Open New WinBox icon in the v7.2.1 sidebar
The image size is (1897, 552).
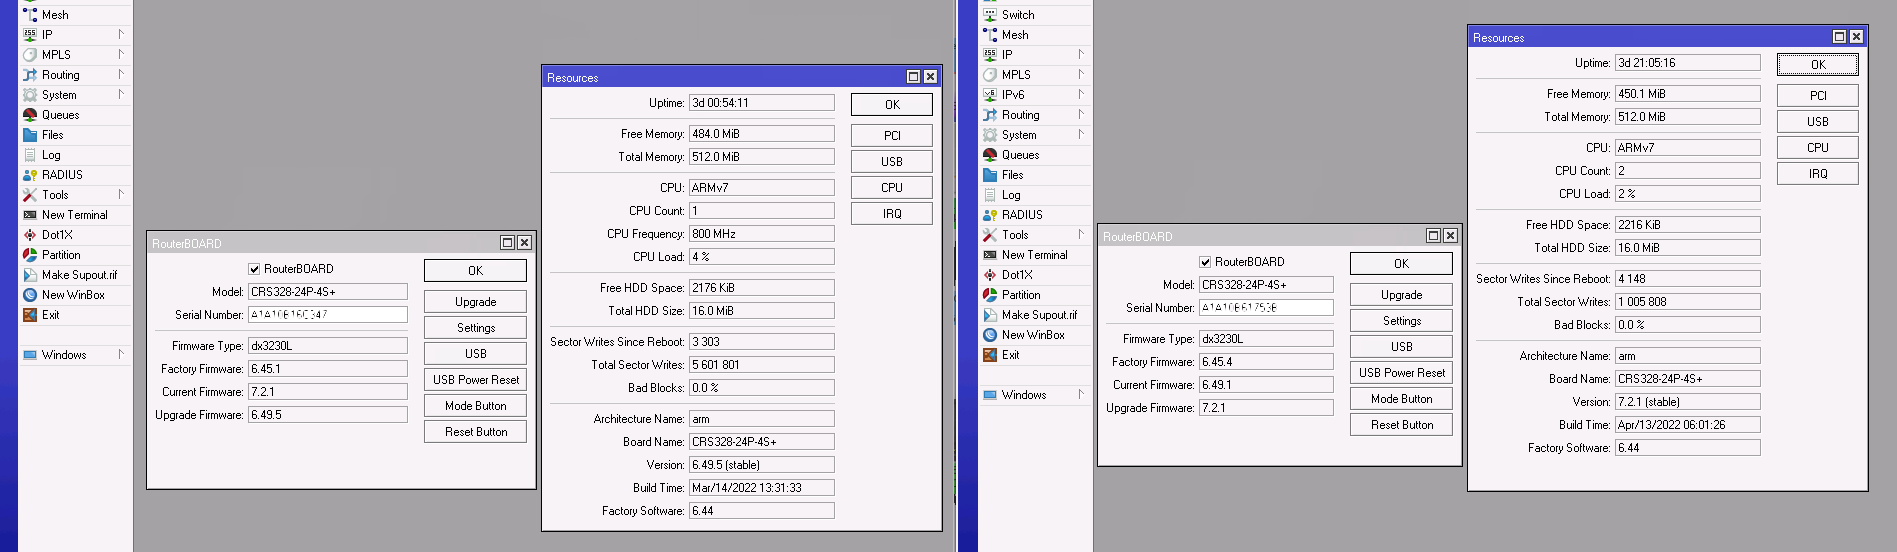(990, 335)
